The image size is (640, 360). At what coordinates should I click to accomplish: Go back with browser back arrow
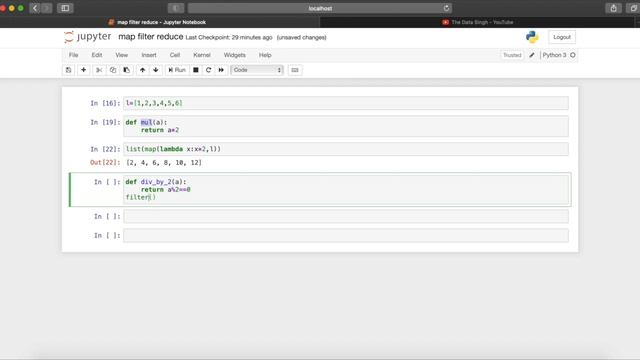click(35, 8)
